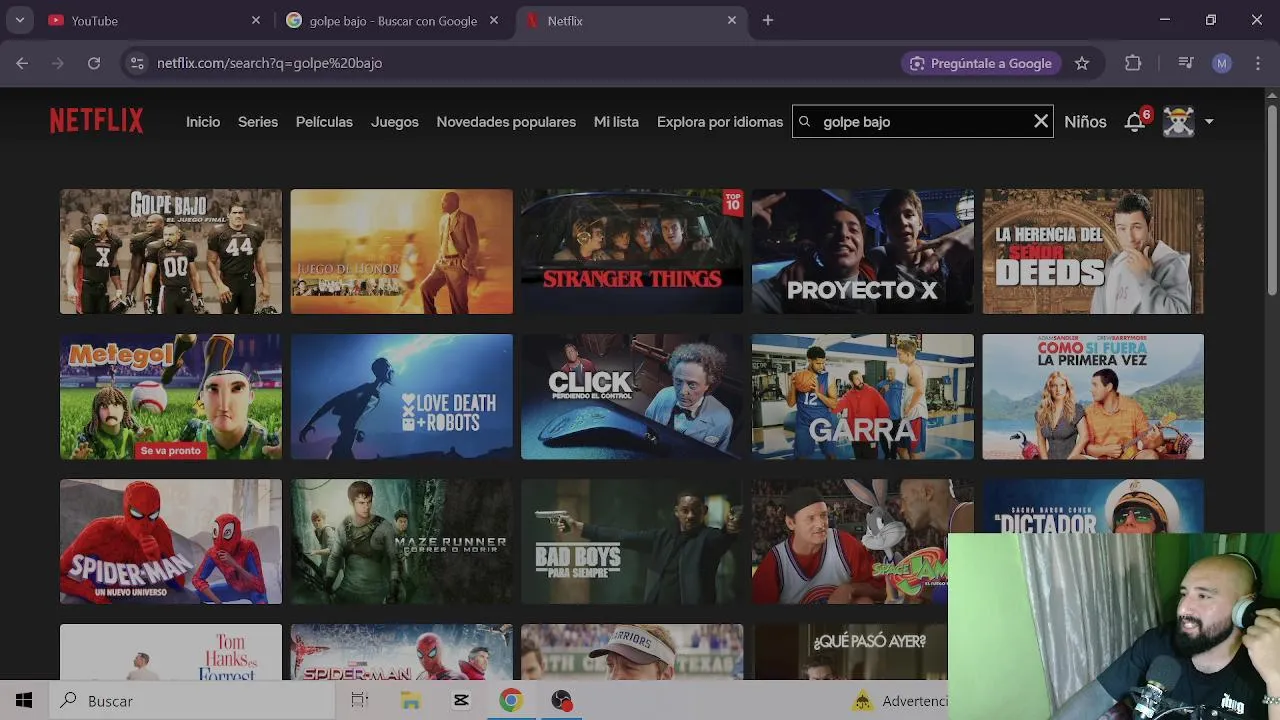Click the Chrome taskbar icon

(511, 701)
